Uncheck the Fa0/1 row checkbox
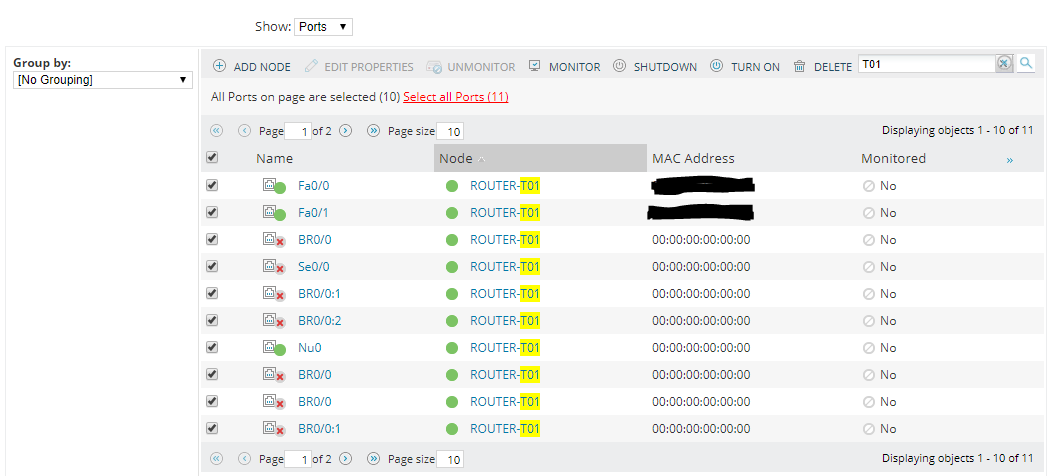The width and height of the screenshot is (1049, 476). 212,212
